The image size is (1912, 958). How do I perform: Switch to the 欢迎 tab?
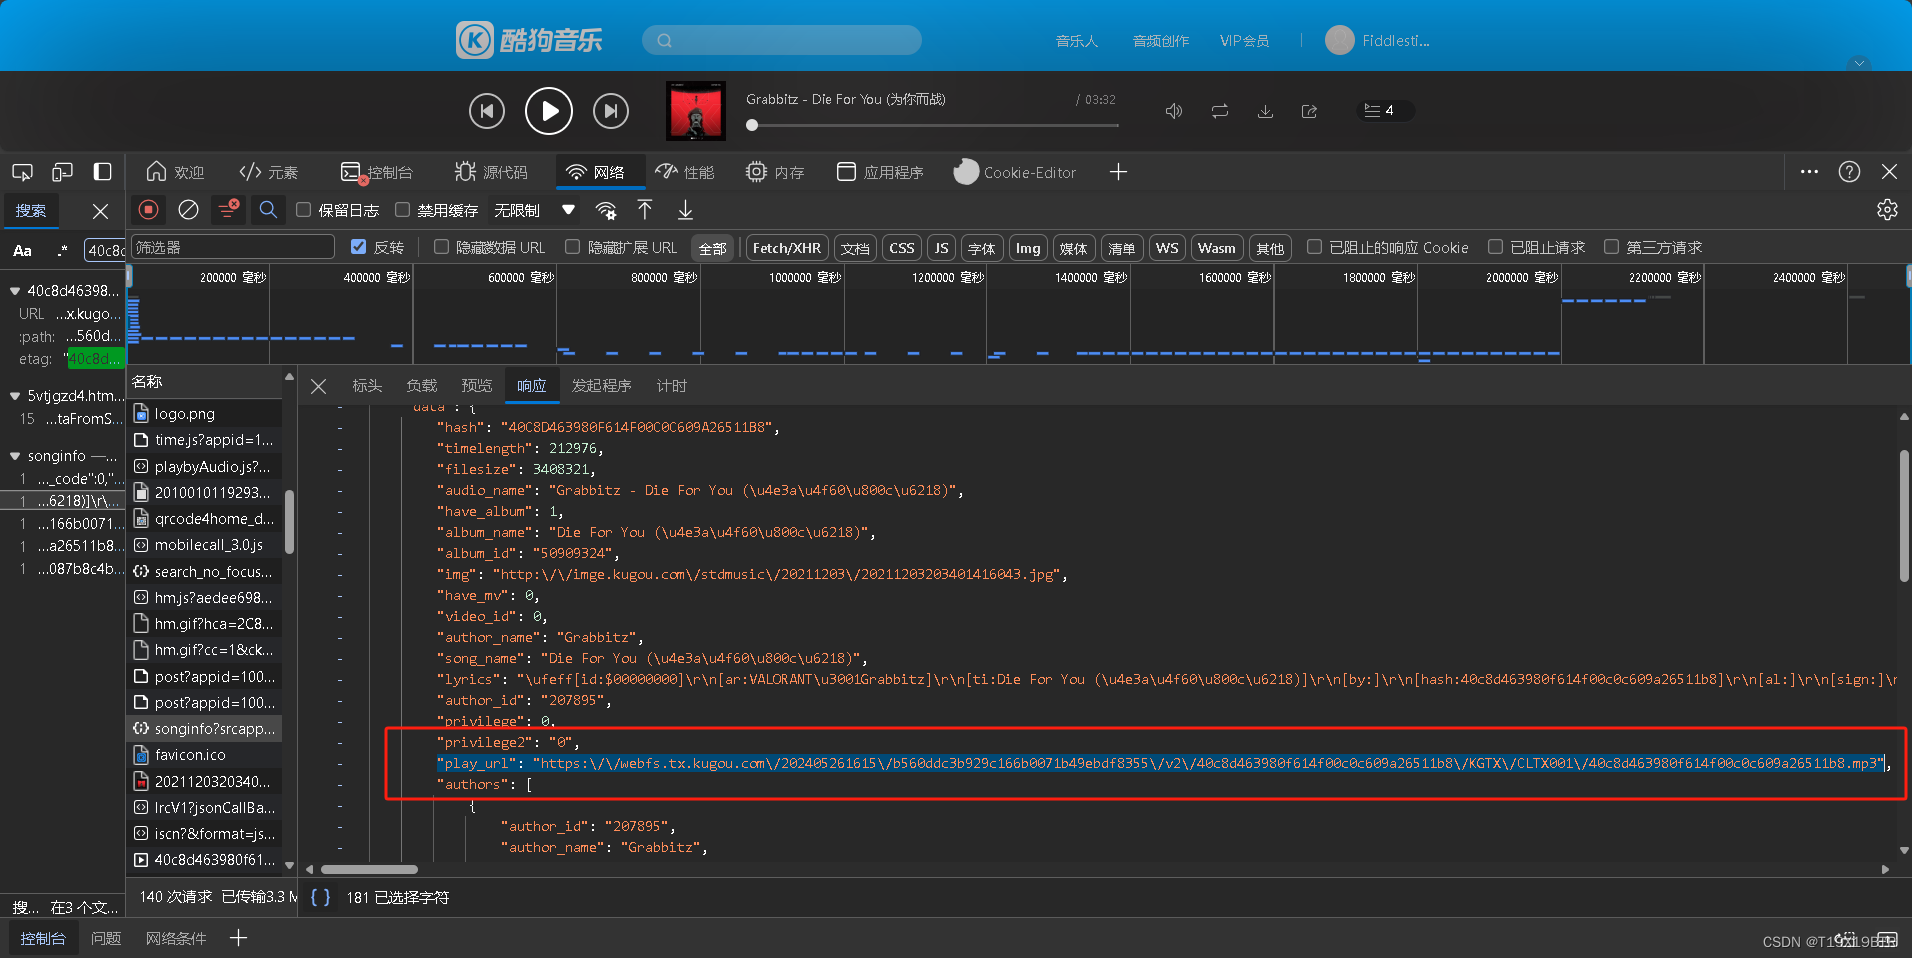click(175, 172)
